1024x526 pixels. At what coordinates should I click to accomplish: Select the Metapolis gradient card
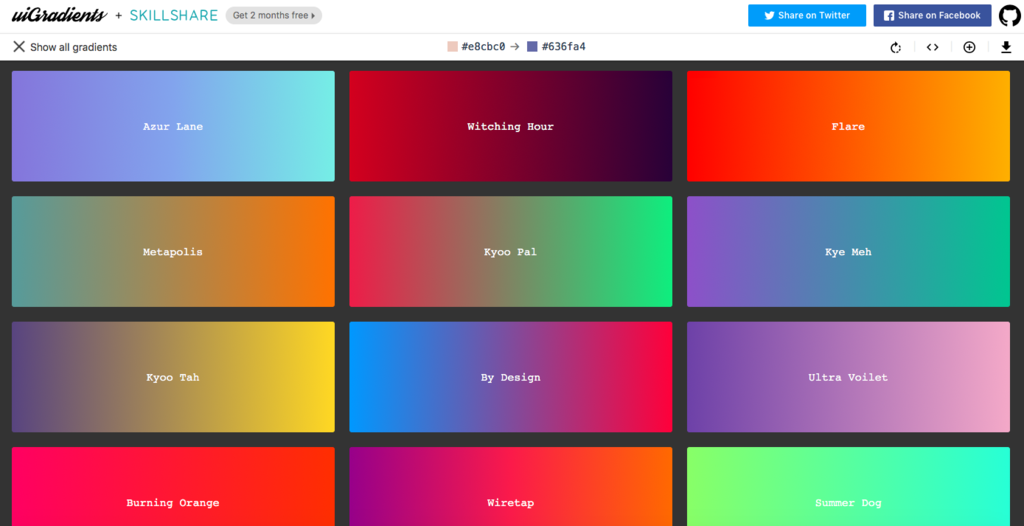tap(173, 252)
